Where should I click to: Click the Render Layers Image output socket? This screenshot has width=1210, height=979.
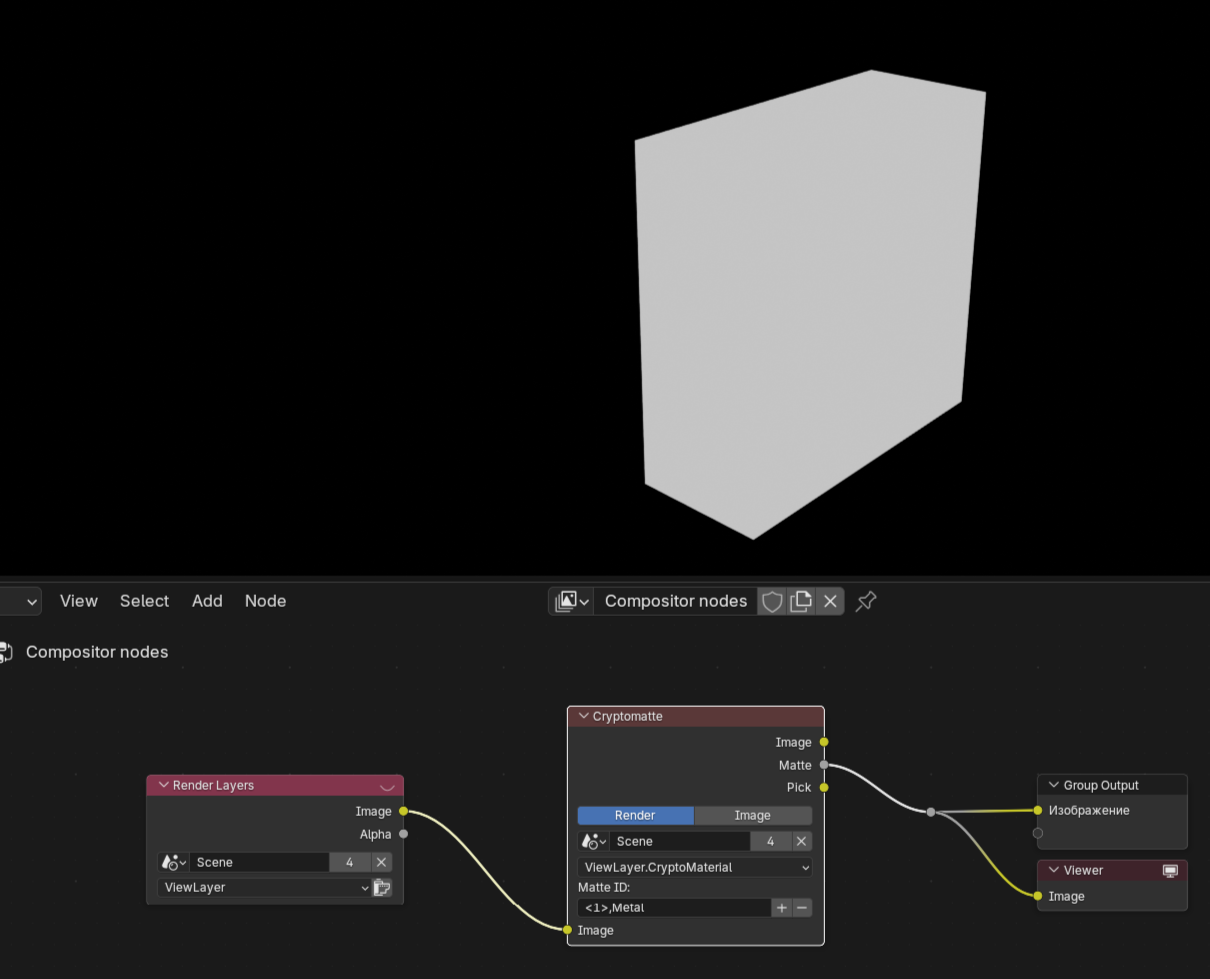tap(403, 811)
